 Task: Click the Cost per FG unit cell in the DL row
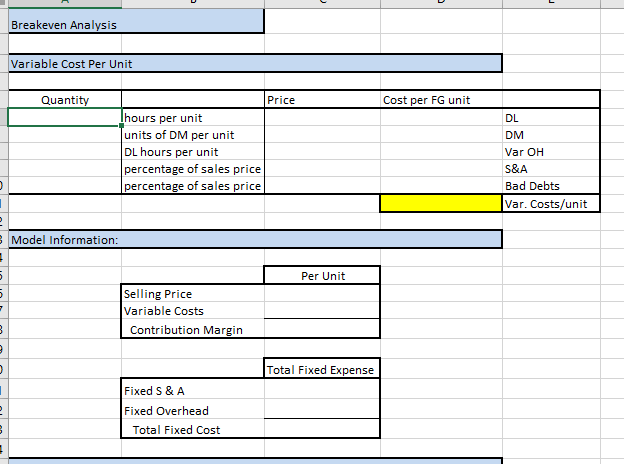point(441,118)
